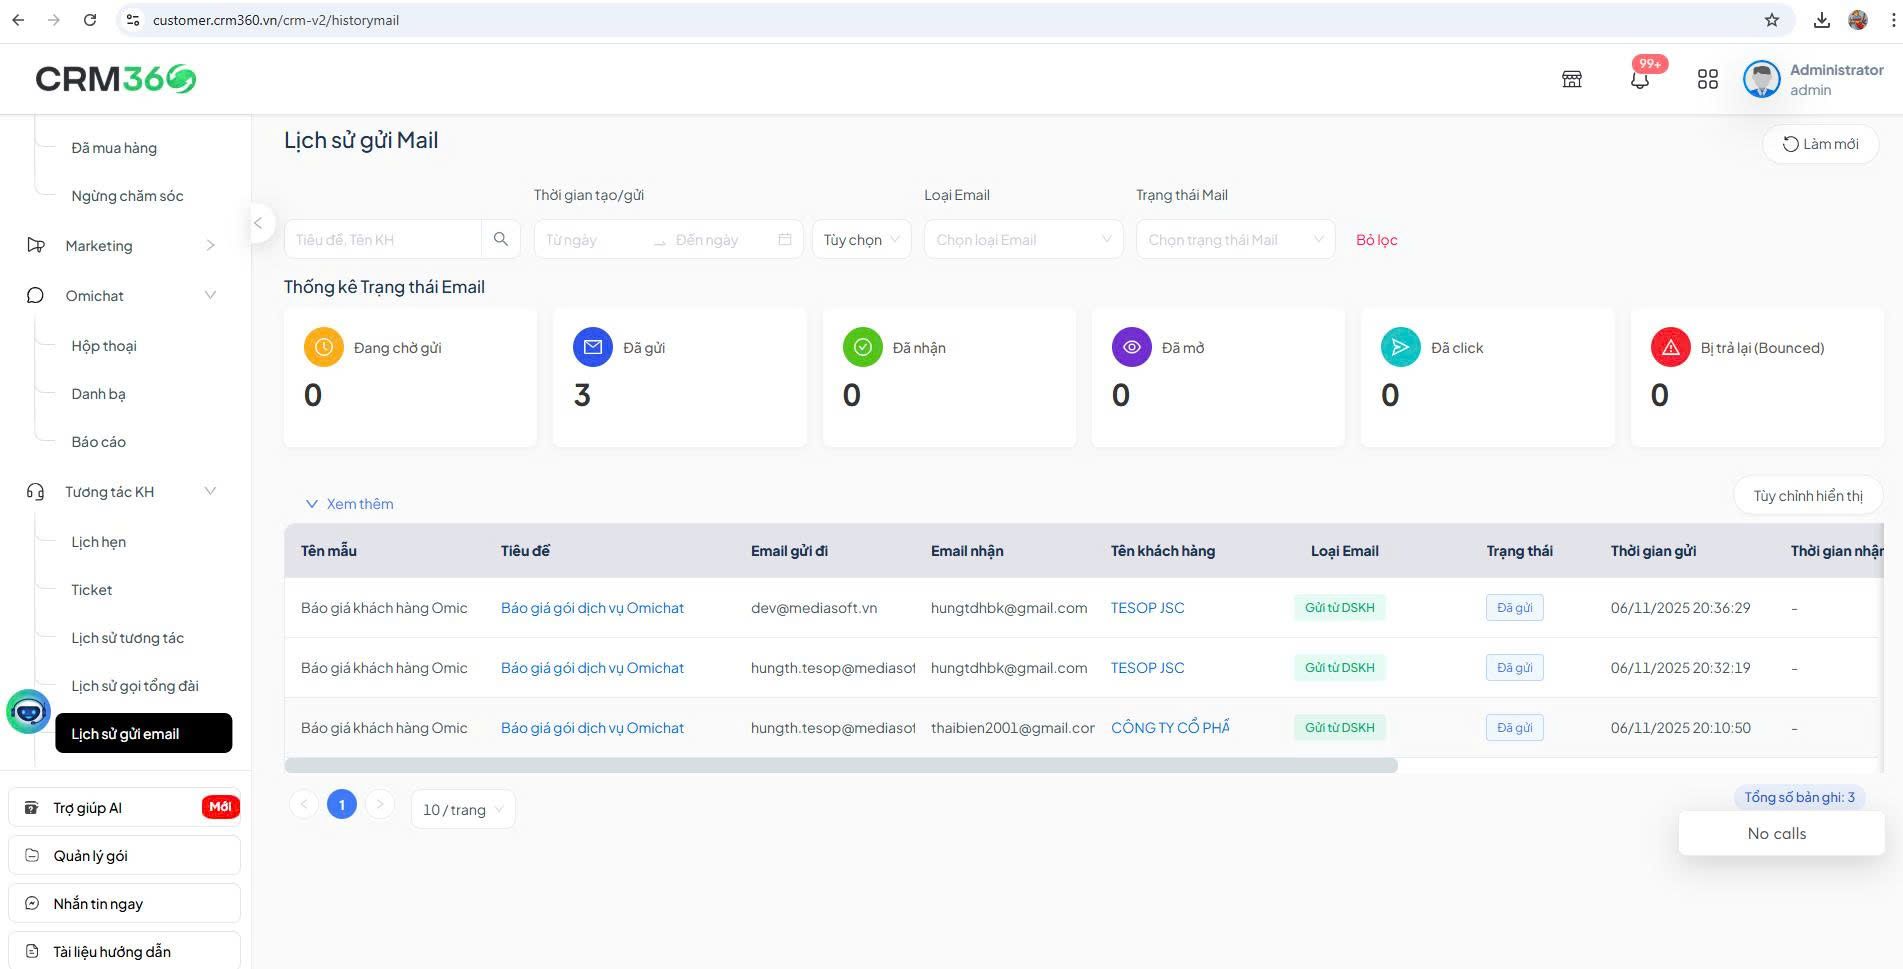Expand Xem thêm statistics
The height and width of the screenshot is (969, 1903).
[349, 504]
